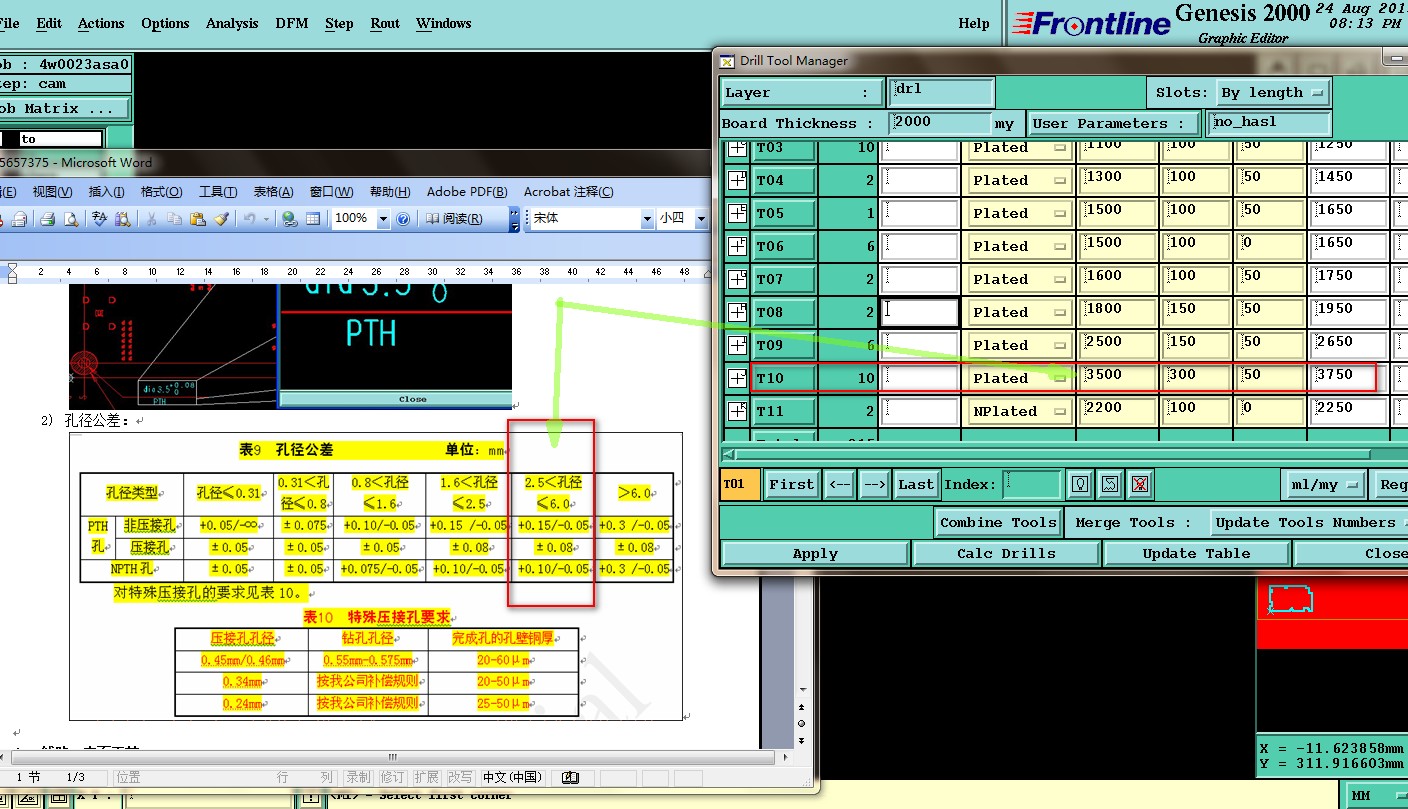Expand the T05 row plus box
Screen dimensions: 1408x809
pyautogui.click(x=737, y=213)
